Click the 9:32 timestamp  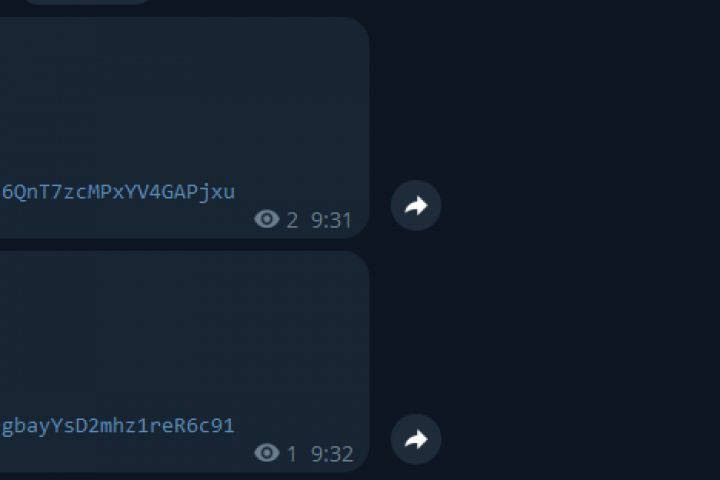tap(332, 454)
